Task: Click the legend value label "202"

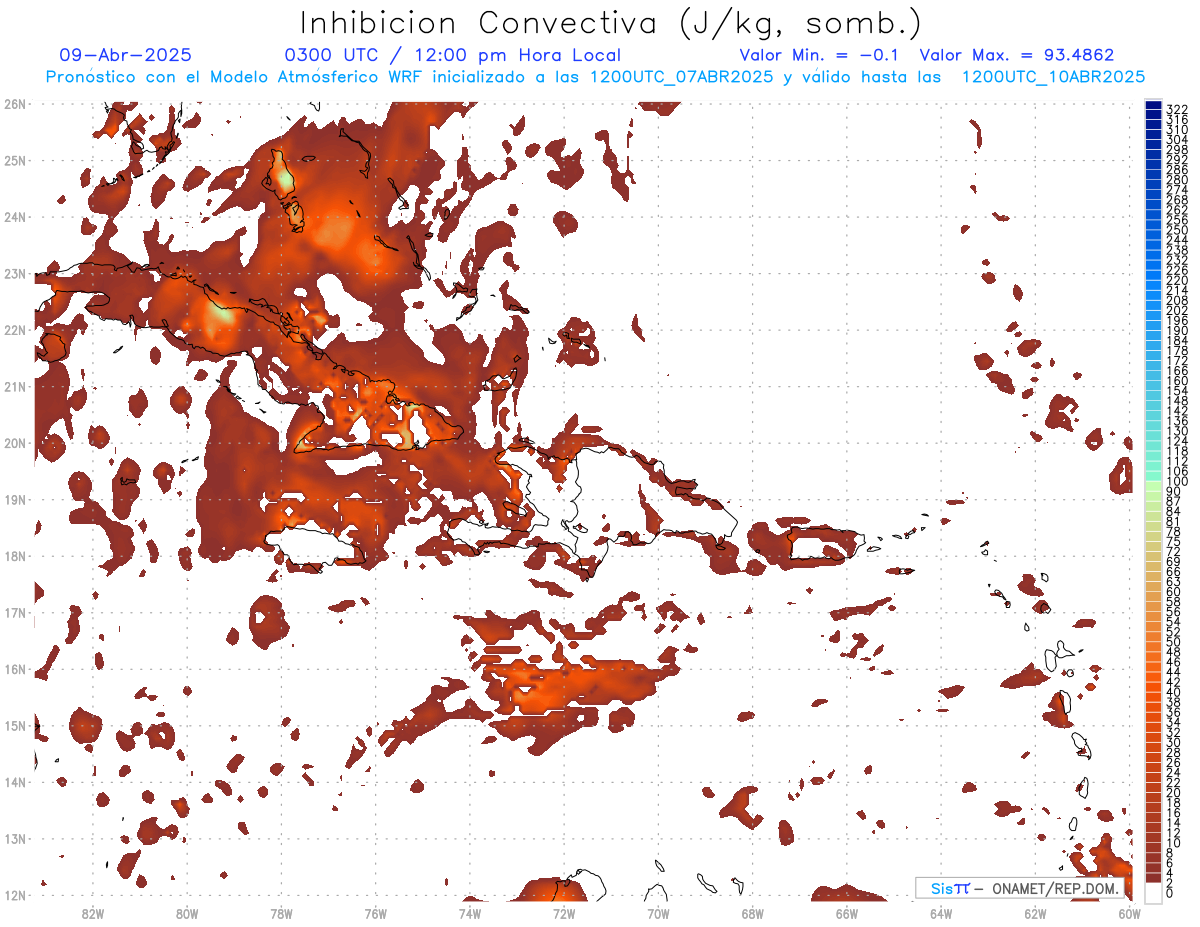Action: [1177, 311]
